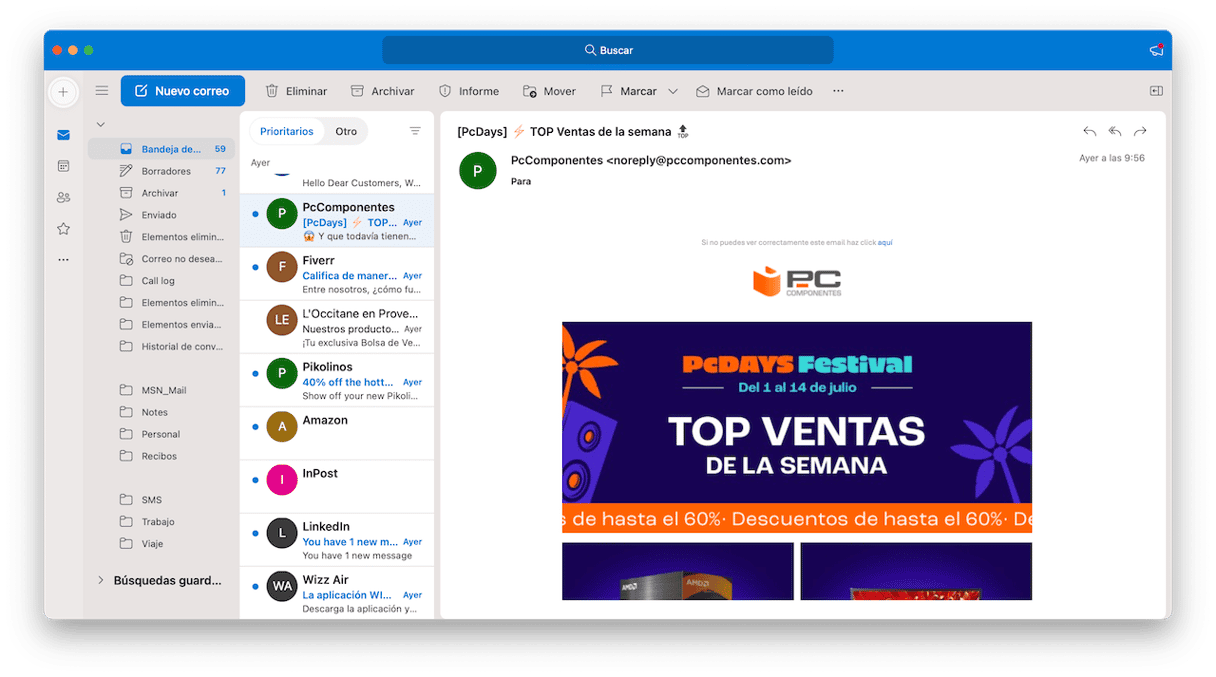Select the Viaje folder
Screen dimensions: 1216x677
pos(161,544)
